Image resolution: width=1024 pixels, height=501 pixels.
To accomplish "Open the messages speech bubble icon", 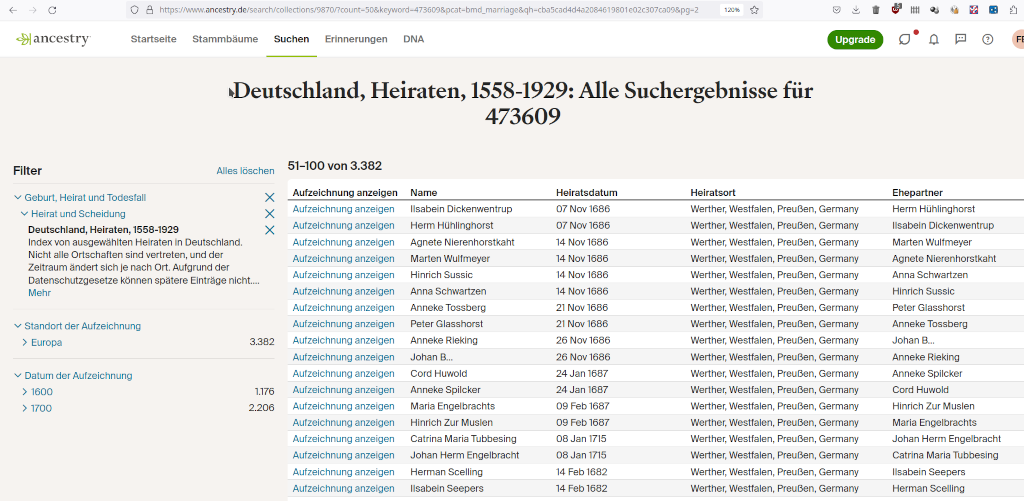I will (961, 39).
